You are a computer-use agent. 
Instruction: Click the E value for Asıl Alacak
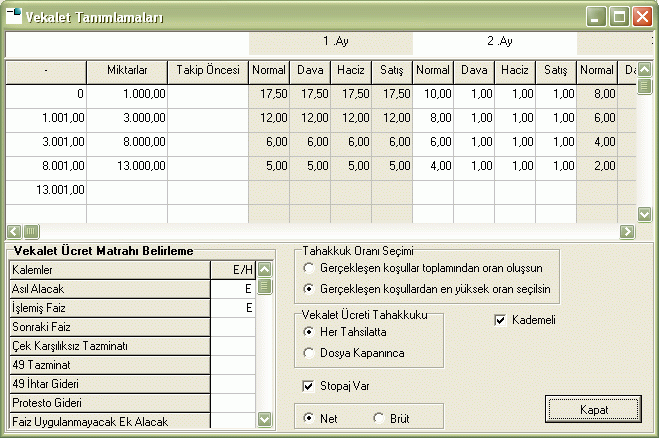pos(233,289)
